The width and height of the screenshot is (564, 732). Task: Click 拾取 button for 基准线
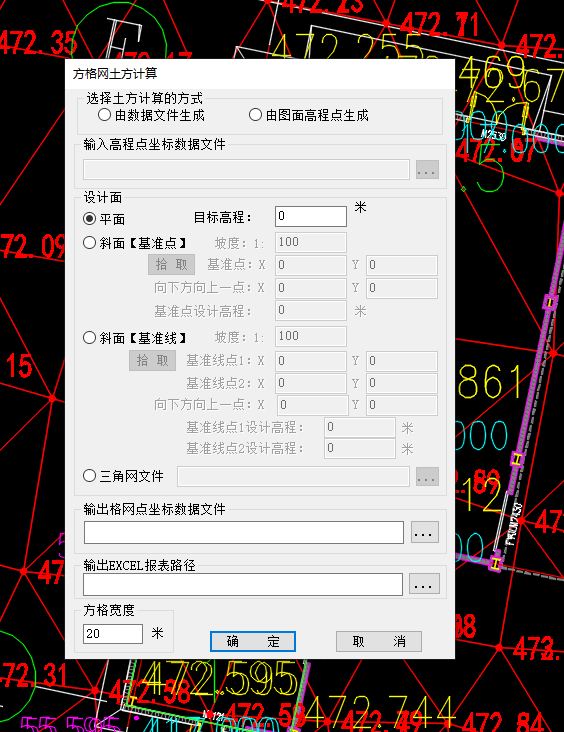point(152,360)
